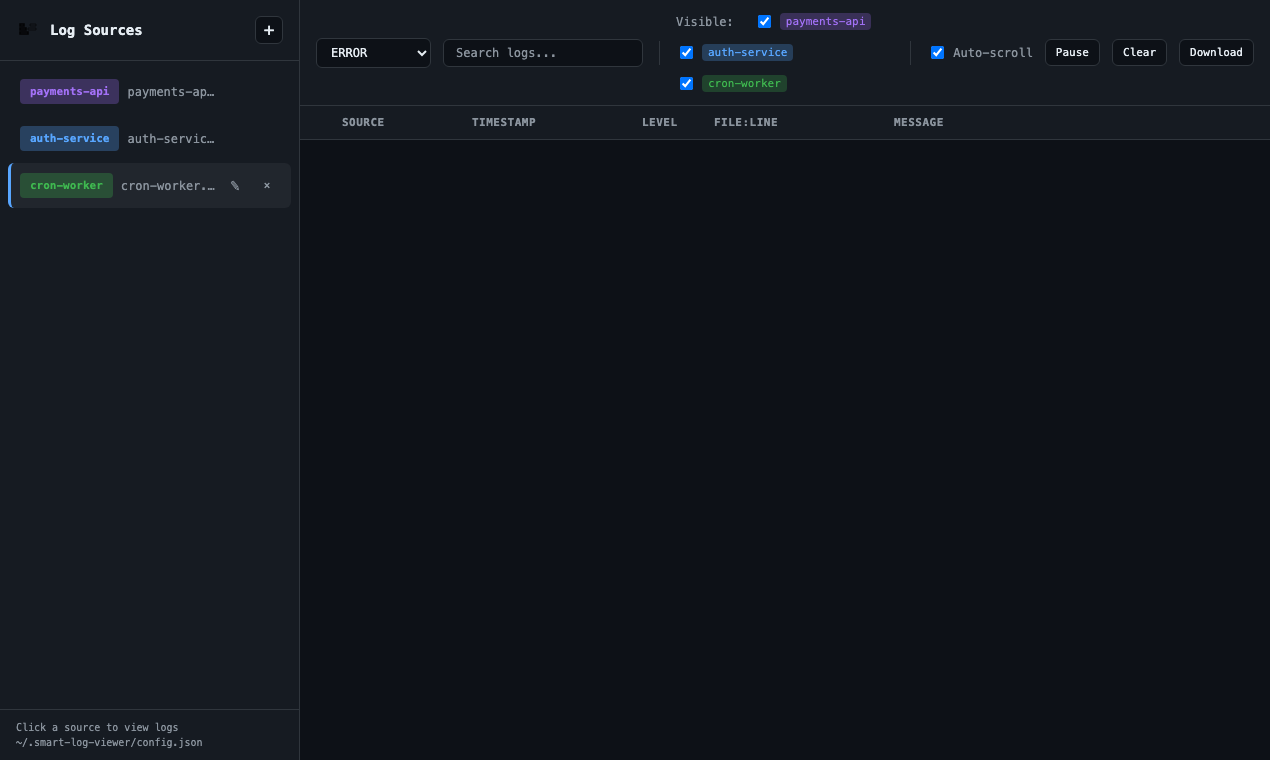Click the MESSAGE column header
1270x760 pixels.
(x=918, y=122)
